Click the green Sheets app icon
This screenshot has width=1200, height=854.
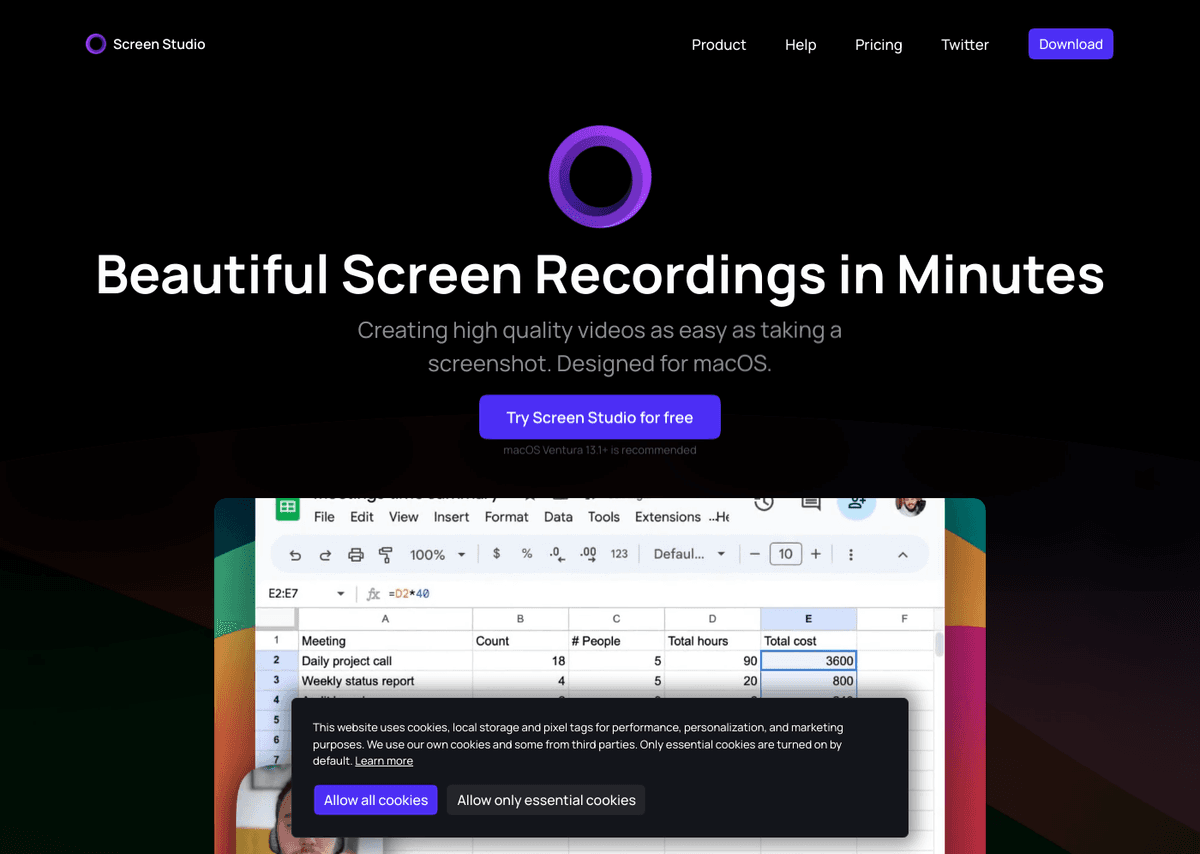tap(287, 508)
